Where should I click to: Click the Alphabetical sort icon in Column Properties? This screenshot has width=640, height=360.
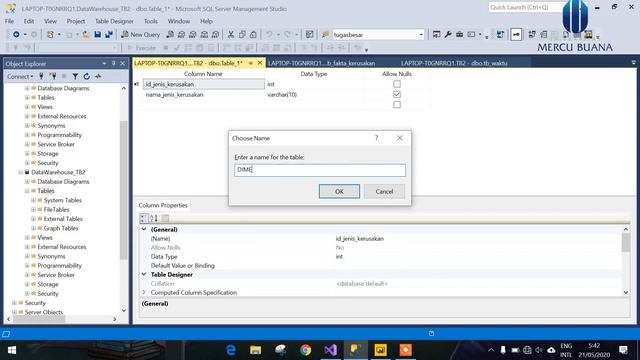[x=154, y=218]
